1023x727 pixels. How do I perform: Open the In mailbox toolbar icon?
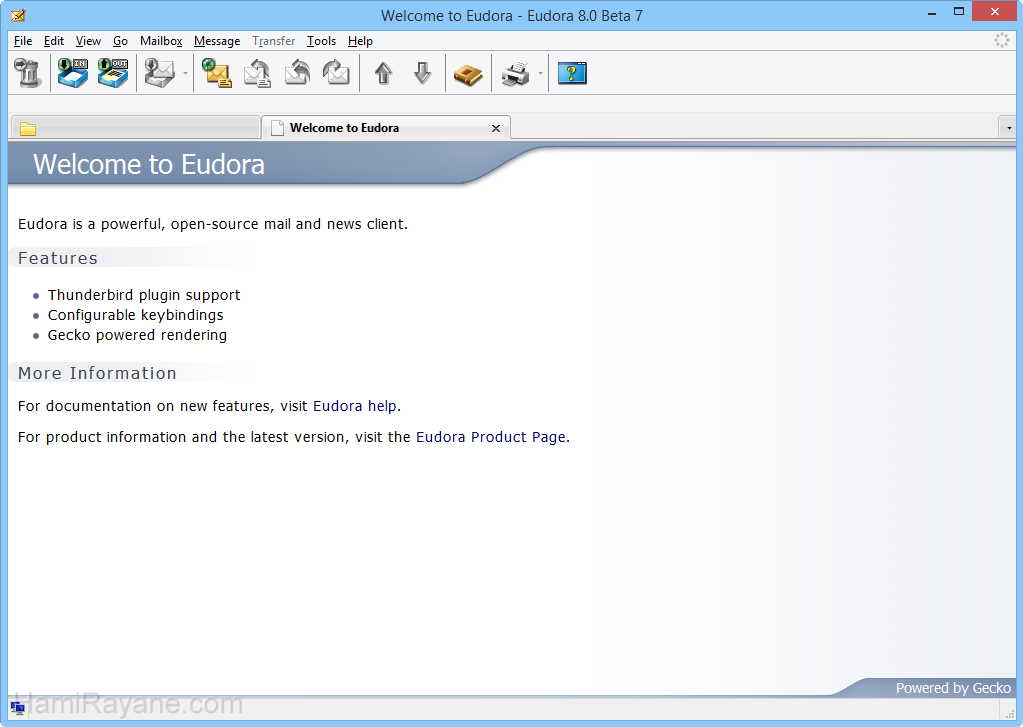coord(72,73)
